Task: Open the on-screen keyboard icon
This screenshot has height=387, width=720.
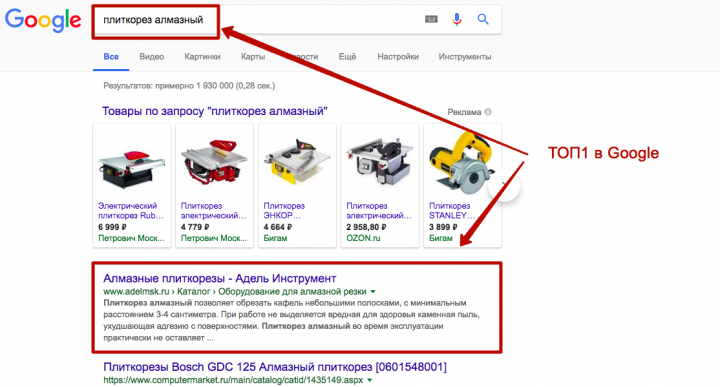Action: click(x=431, y=19)
